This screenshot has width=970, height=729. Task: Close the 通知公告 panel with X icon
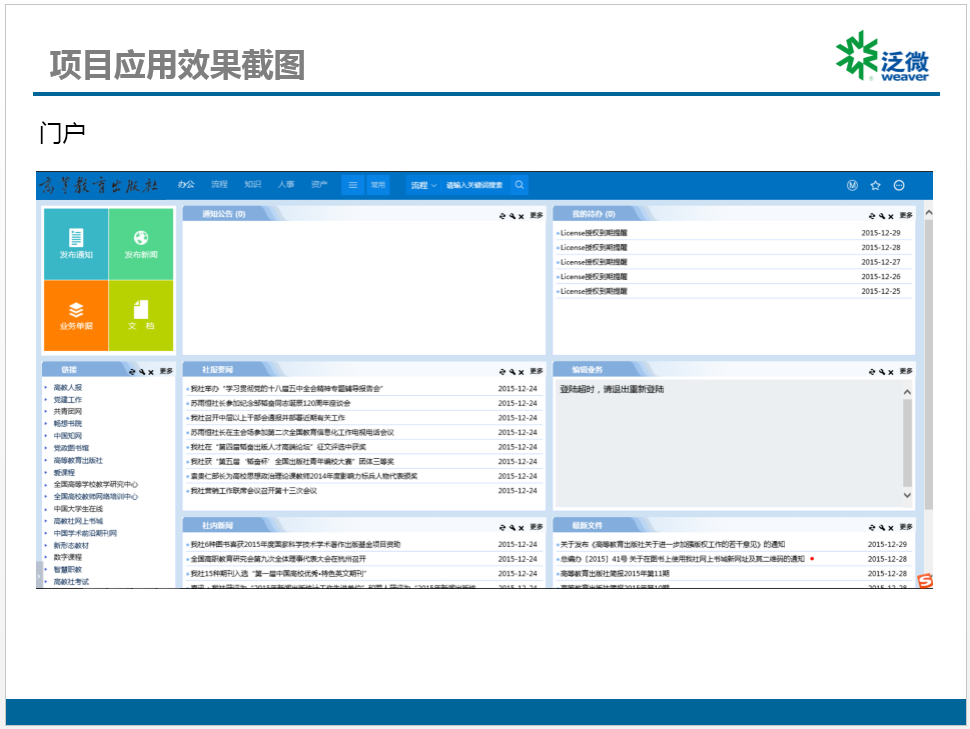(521, 215)
